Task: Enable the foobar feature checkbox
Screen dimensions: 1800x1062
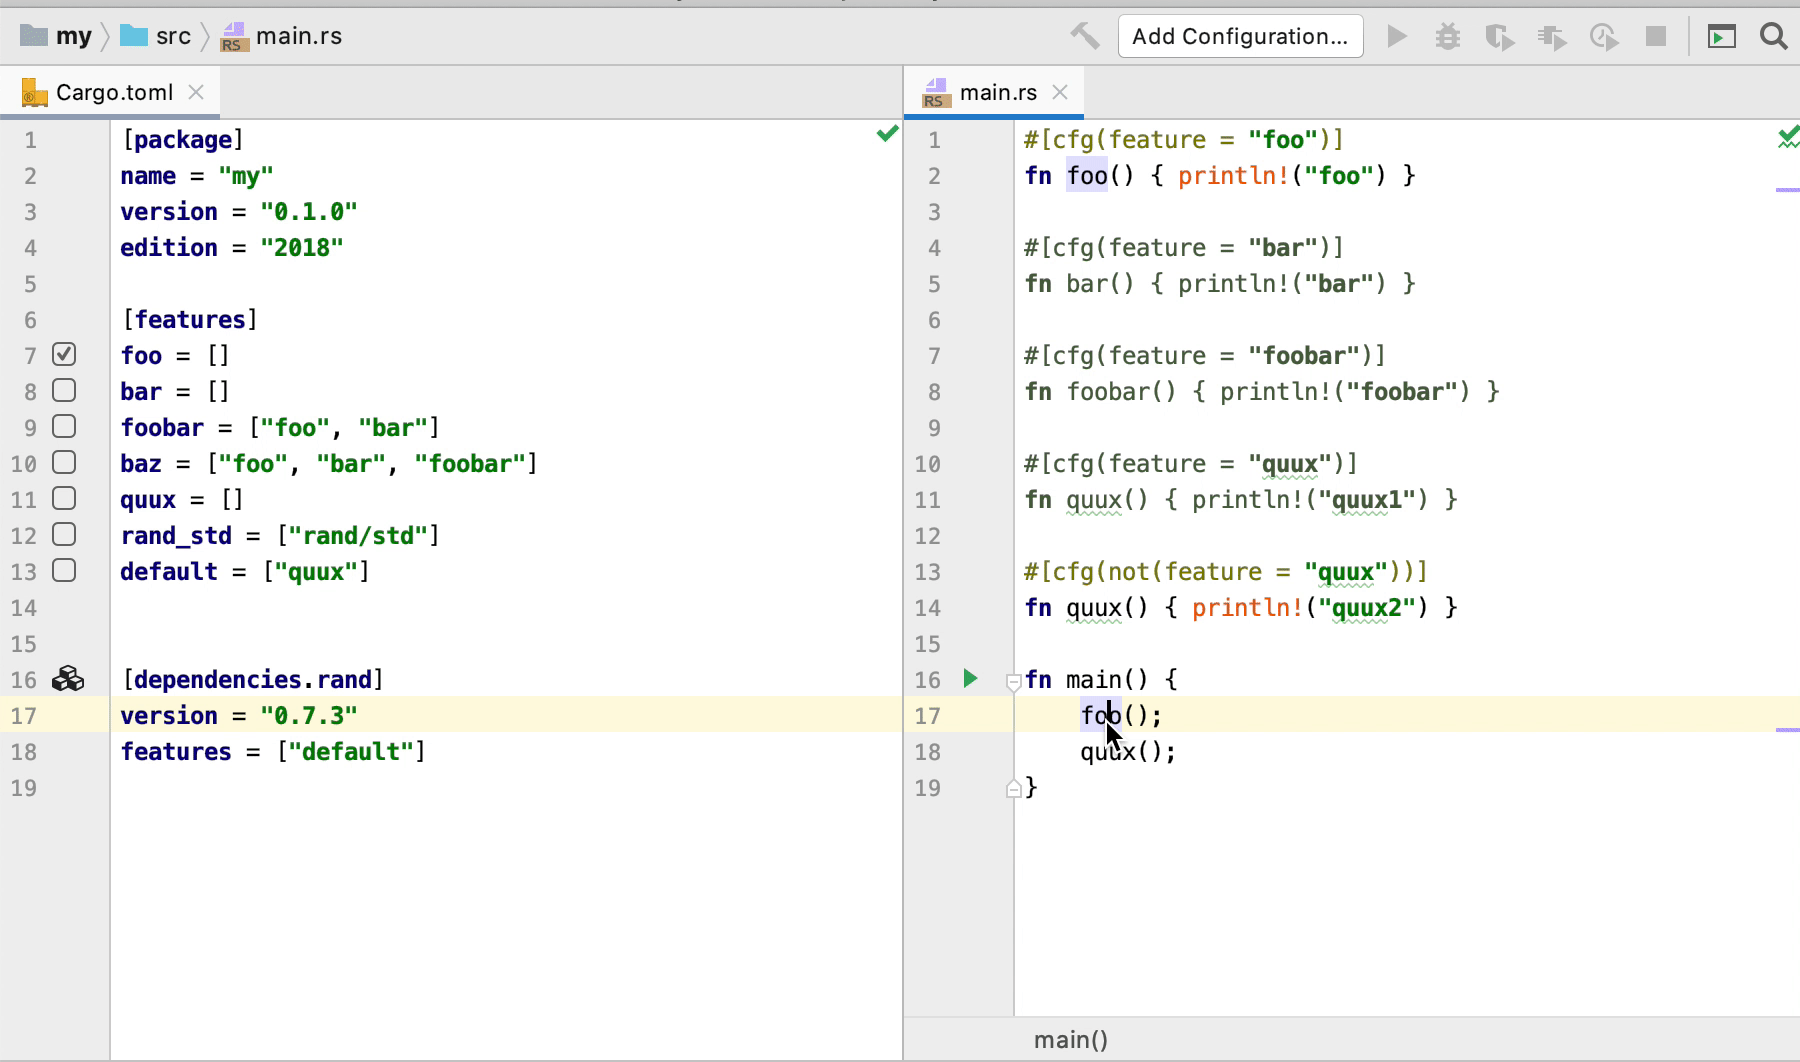Action: (64, 426)
